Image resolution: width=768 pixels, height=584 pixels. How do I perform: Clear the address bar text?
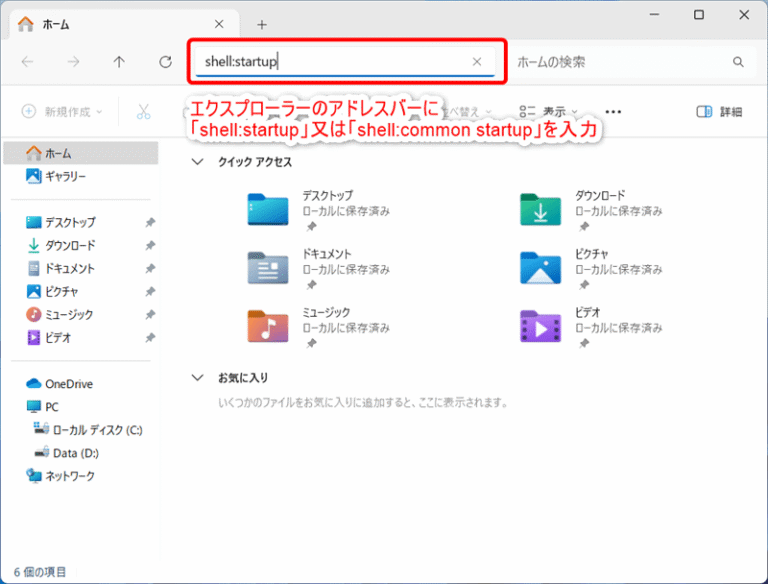tap(477, 62)
